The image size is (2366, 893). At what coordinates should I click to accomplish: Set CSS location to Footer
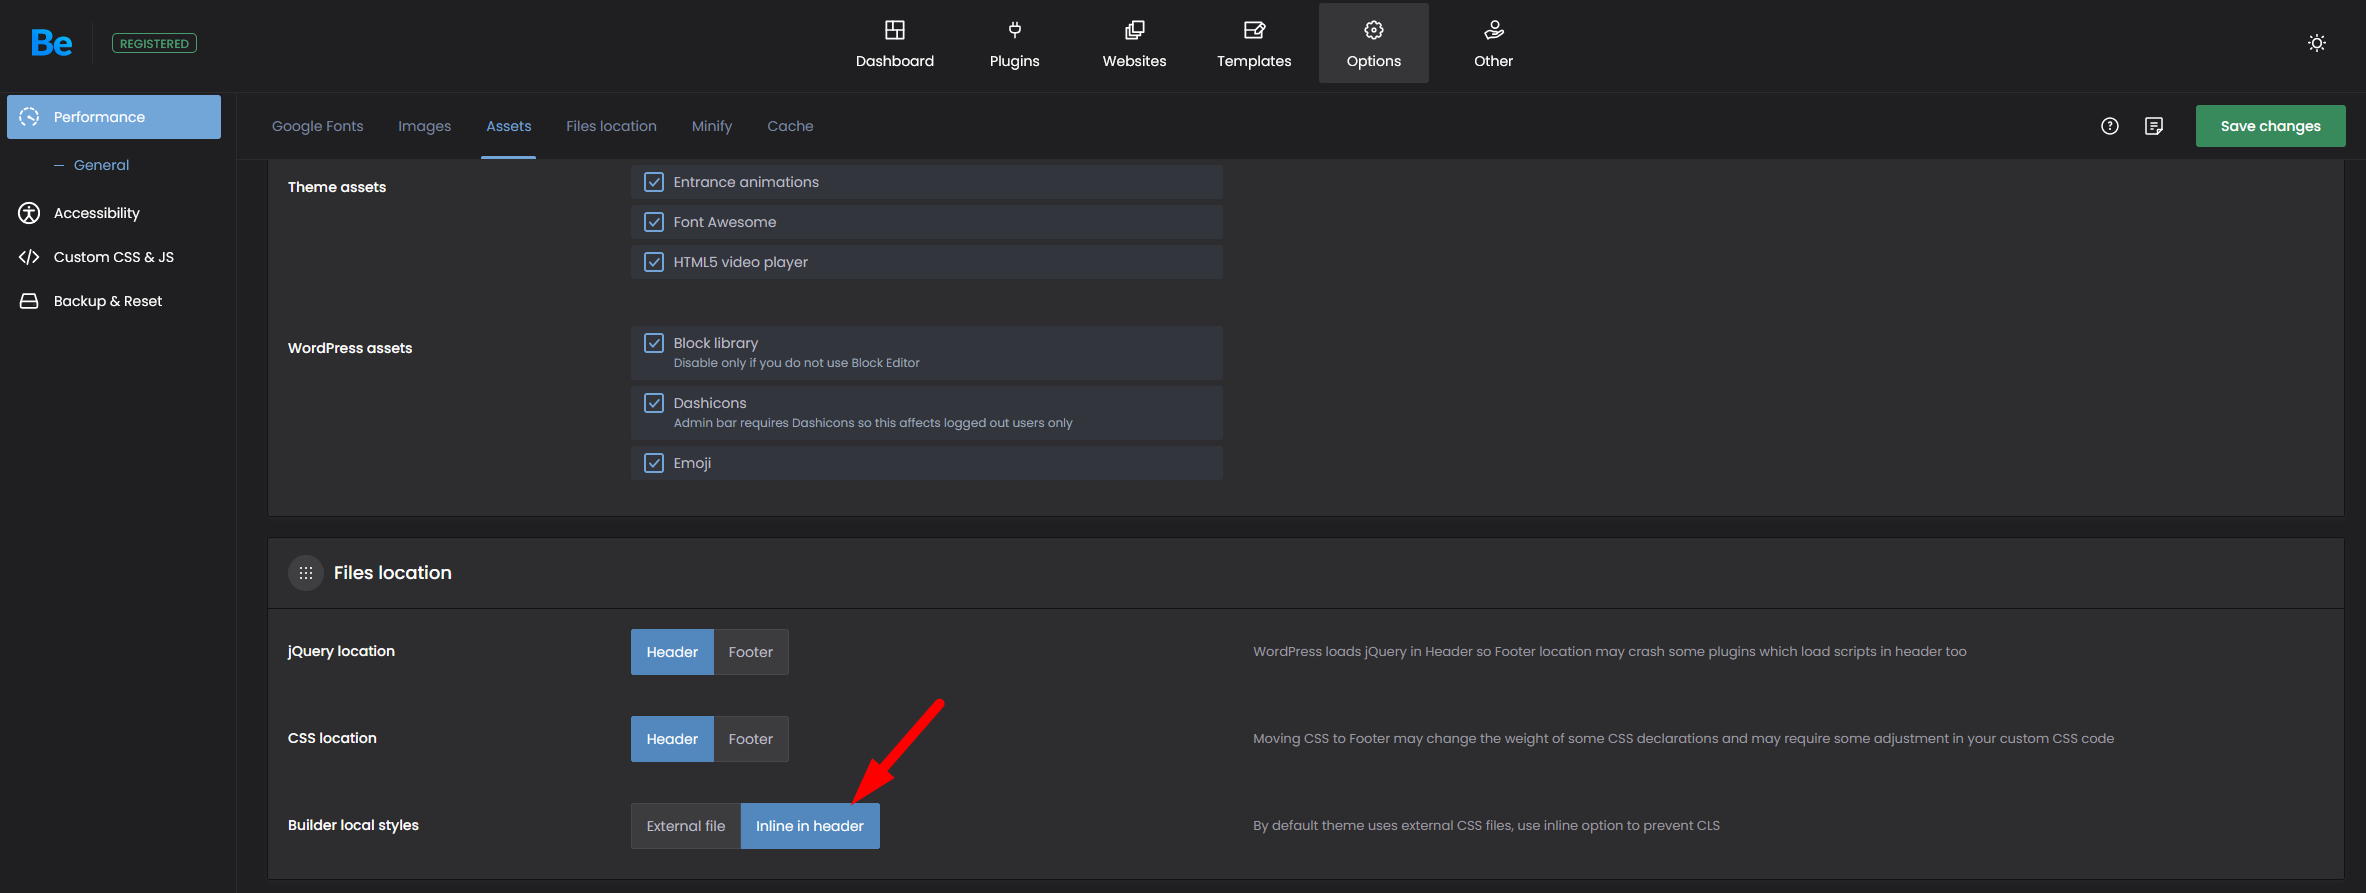point(751,739)
